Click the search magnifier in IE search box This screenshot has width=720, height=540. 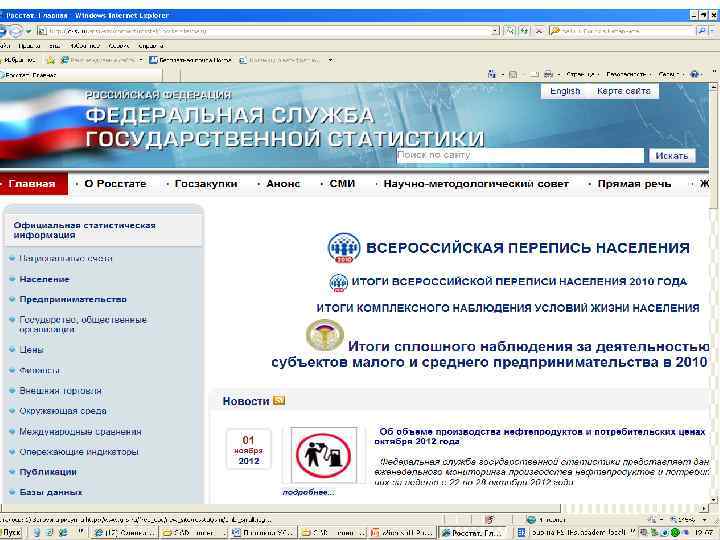click(701, 31)
